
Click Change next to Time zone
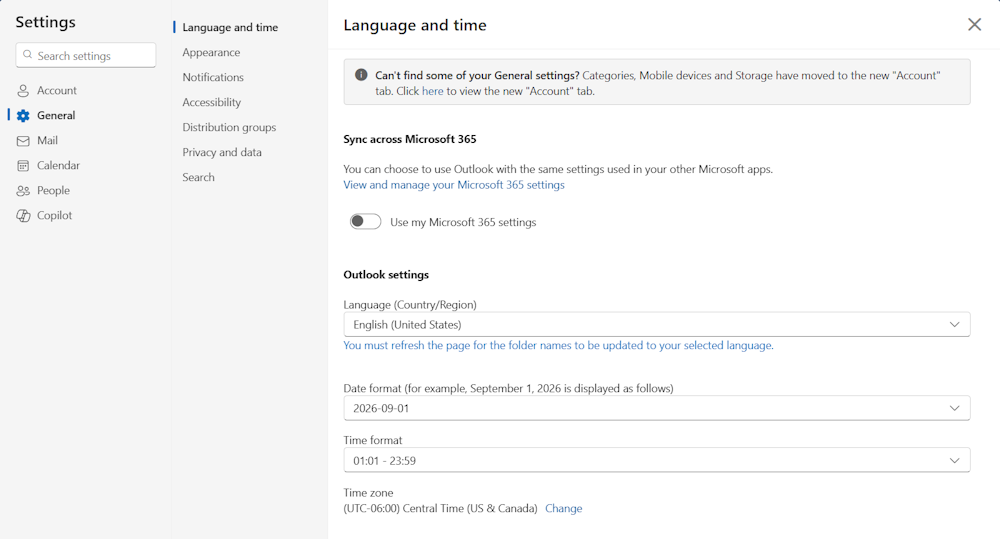(564, 508)
